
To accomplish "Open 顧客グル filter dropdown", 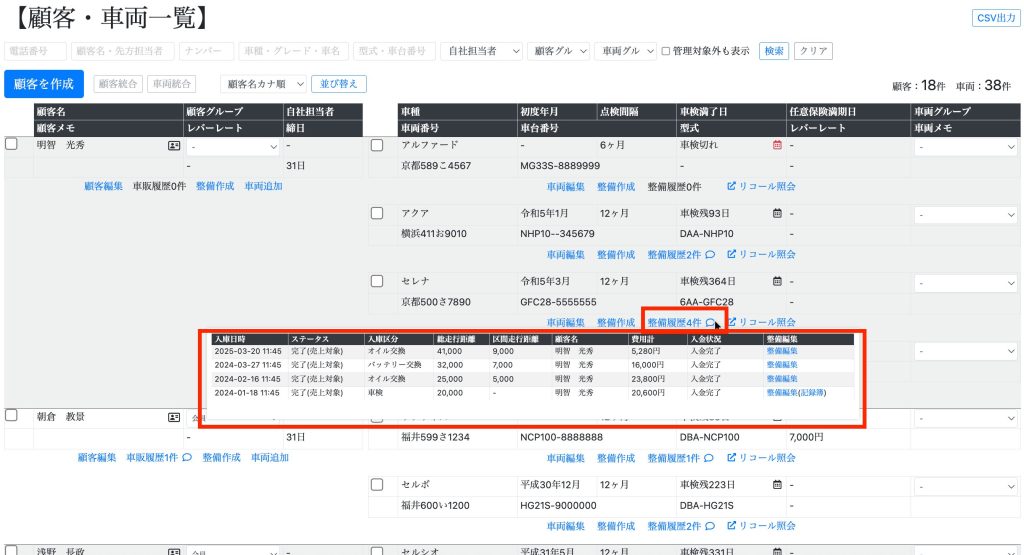I will coord(558,51).
